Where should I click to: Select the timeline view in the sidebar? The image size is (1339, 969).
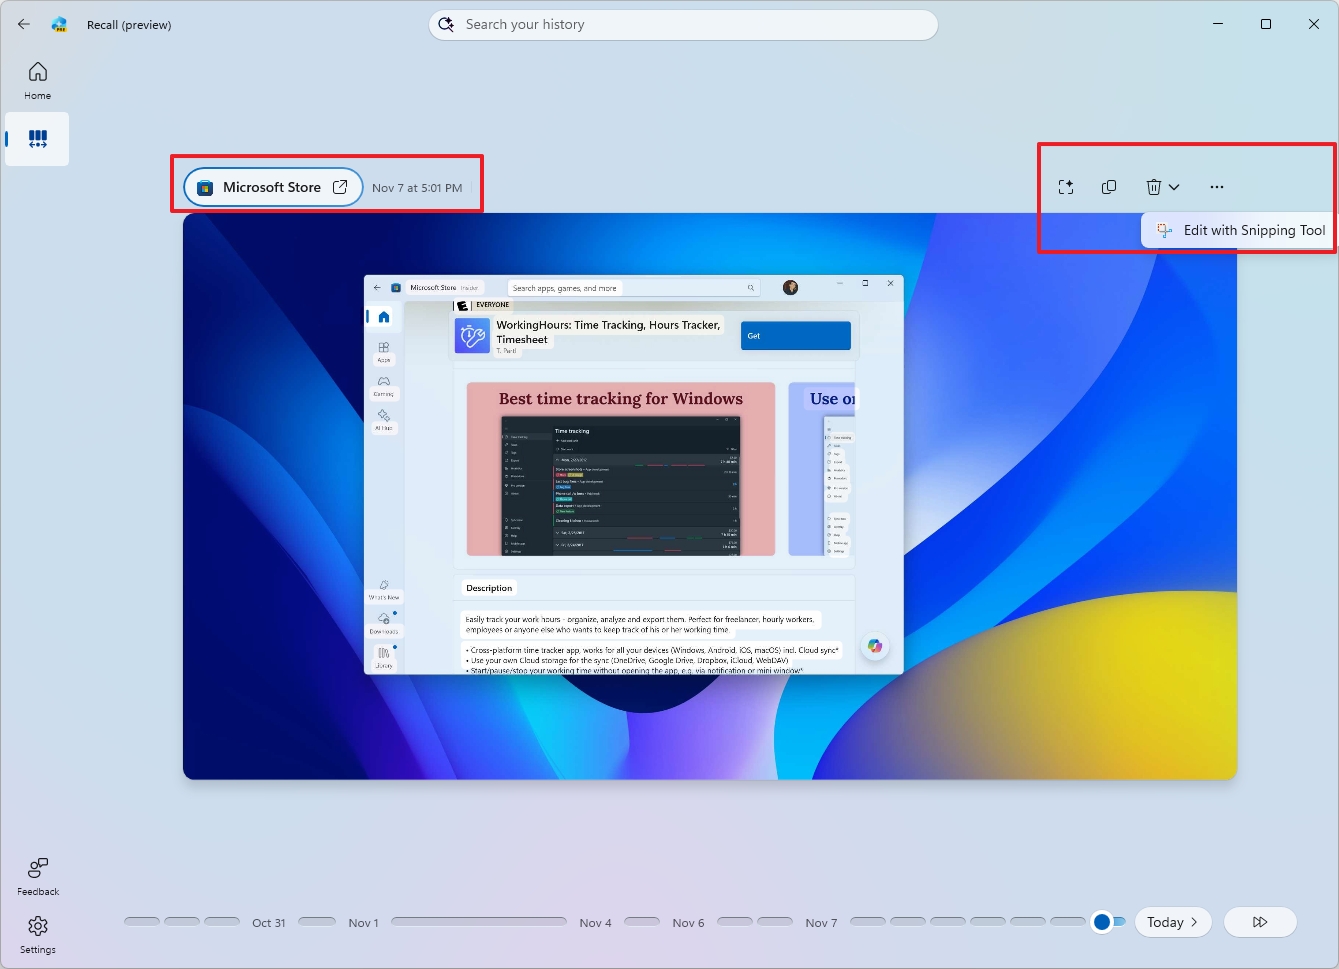(x=37, y=139)
